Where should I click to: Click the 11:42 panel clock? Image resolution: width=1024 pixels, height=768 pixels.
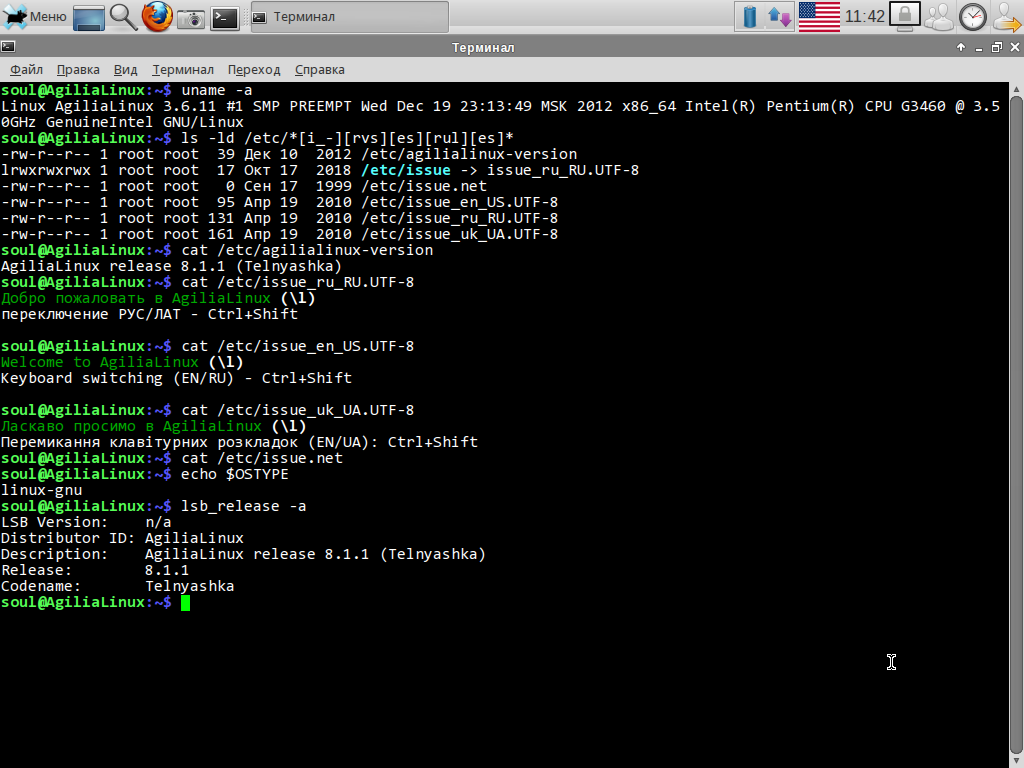click(x=865, y=17)
